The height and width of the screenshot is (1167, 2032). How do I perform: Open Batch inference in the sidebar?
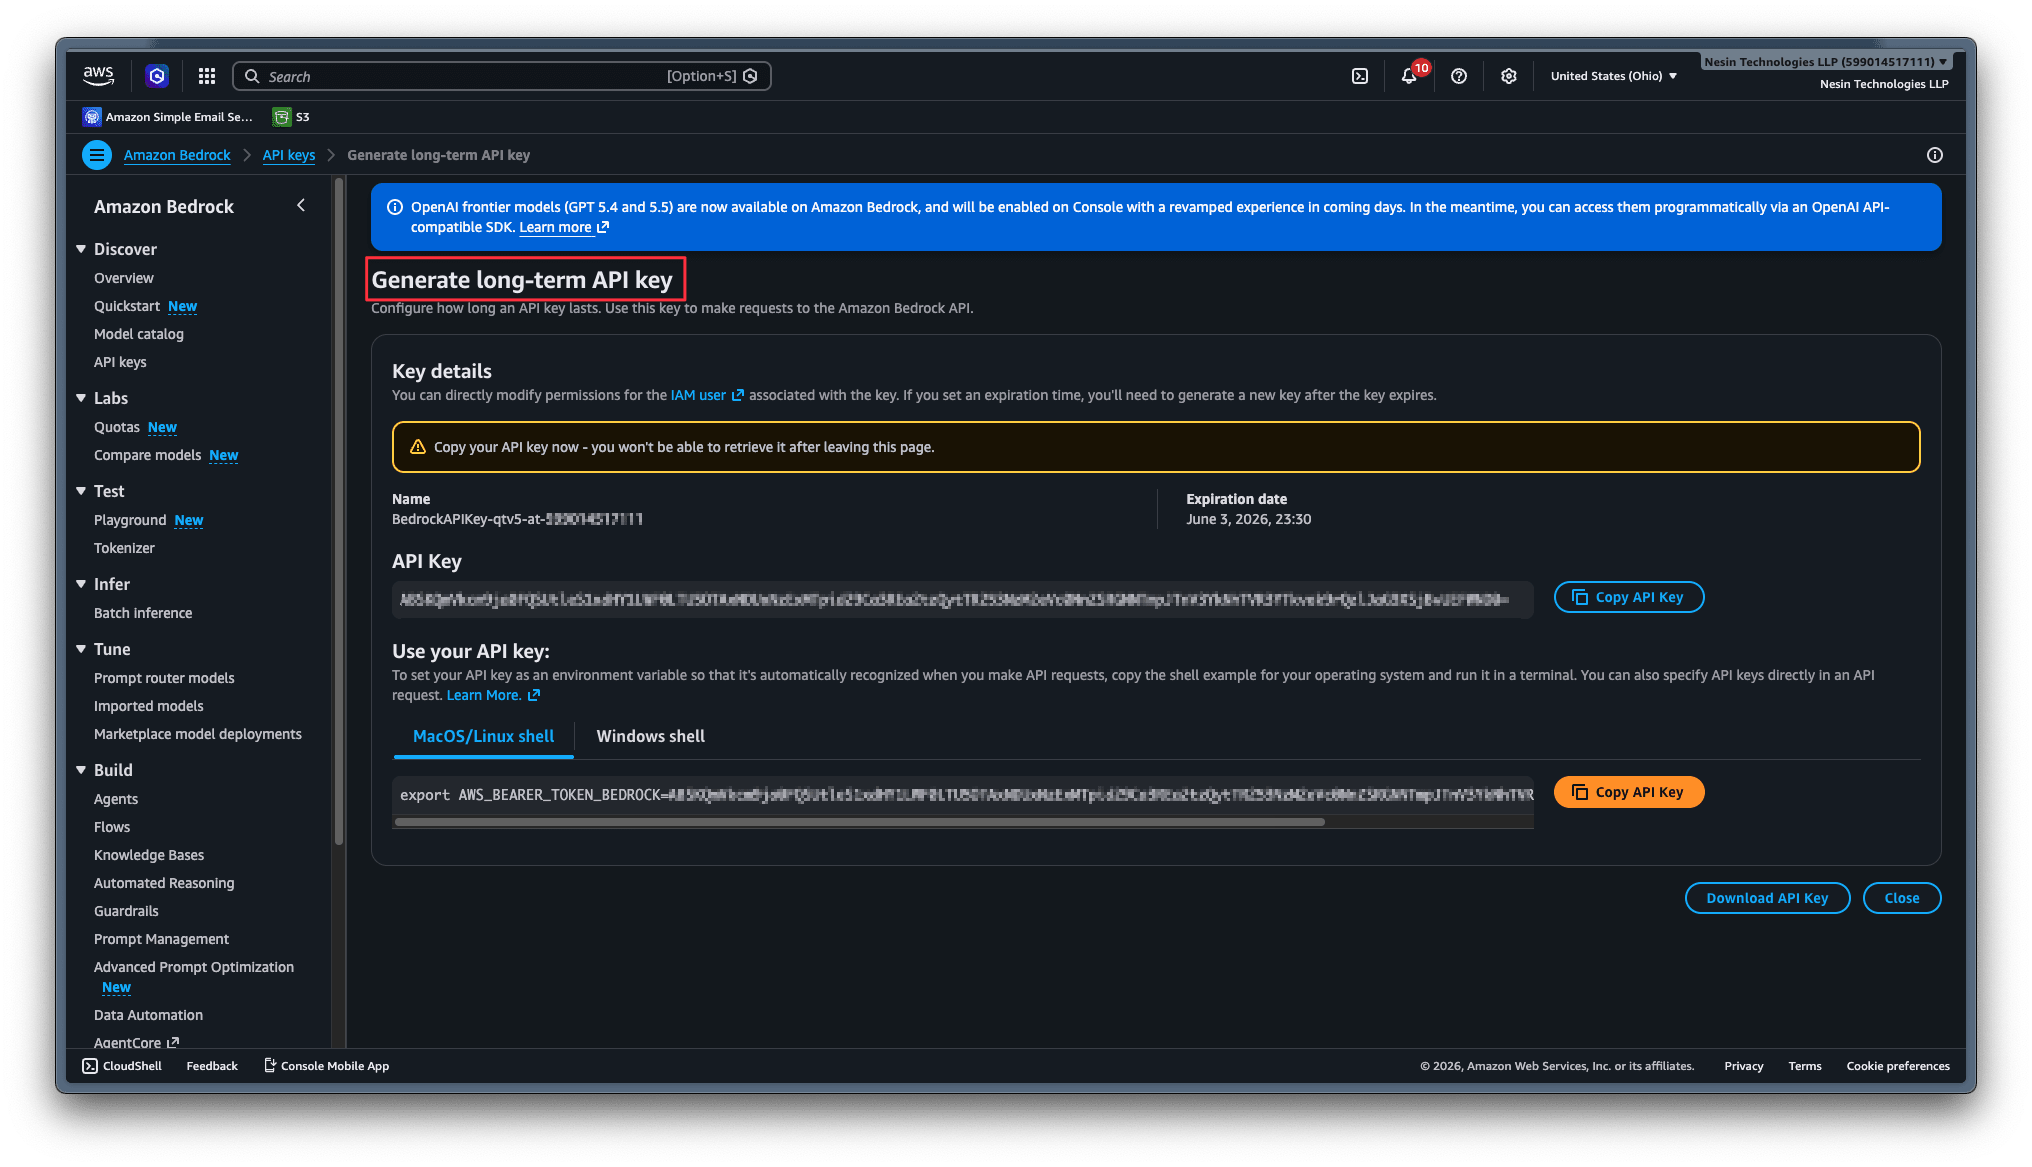143,613
